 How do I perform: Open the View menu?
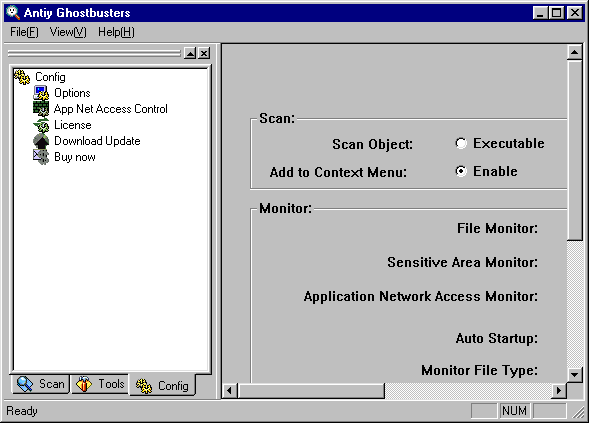(x=68, y=32)
